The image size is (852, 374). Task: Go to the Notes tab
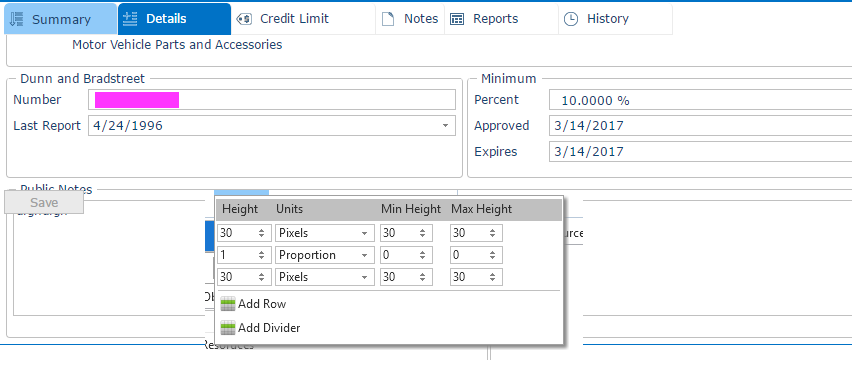tap(410, 19)
